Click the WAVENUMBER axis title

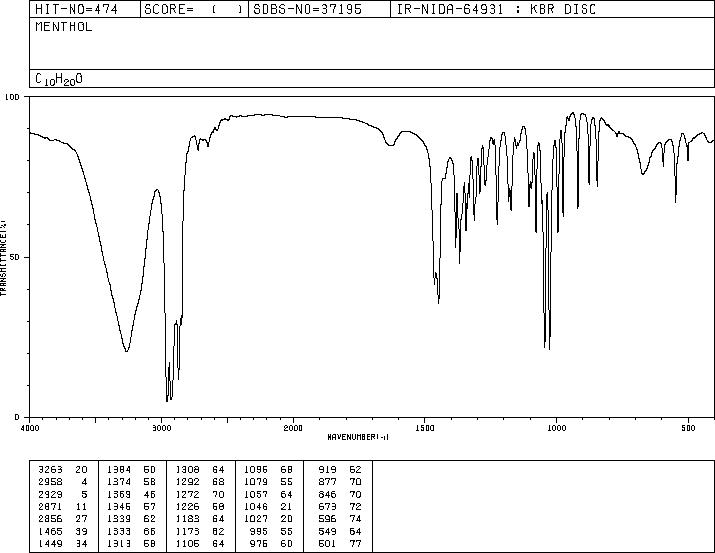coord(358,437)
